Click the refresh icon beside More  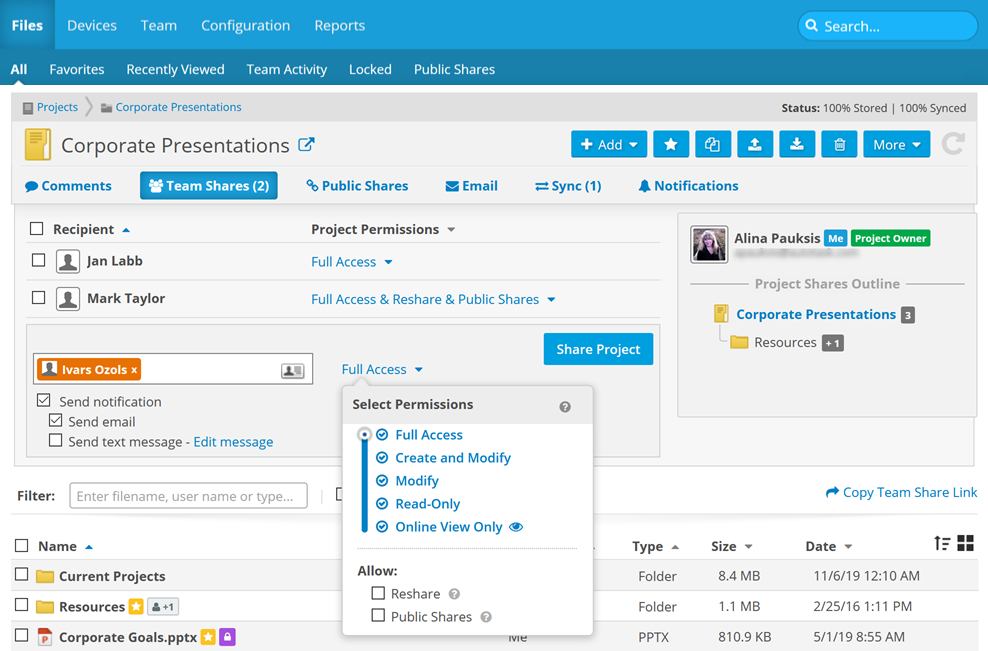coord(953,144)
